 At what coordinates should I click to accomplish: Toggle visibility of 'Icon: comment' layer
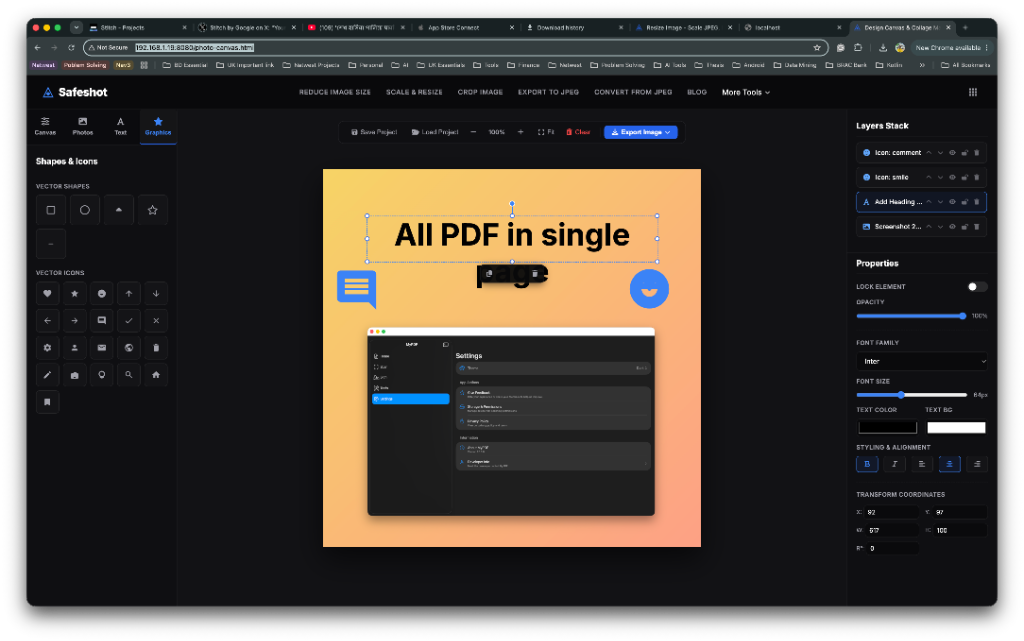click(952, 153)
